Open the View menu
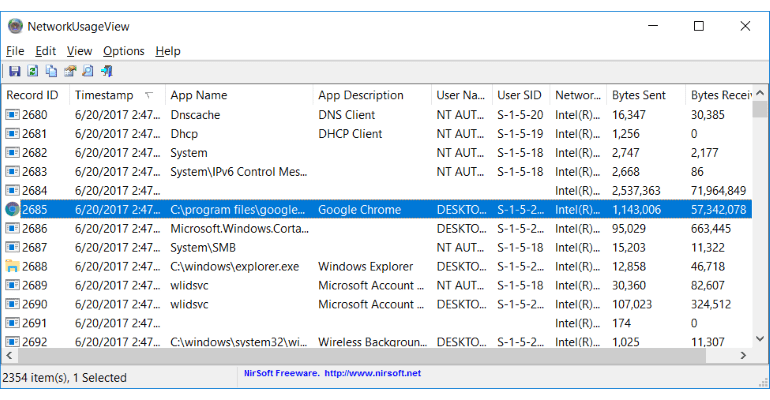This screenshot has height=400, width=770. click(79, 51)
